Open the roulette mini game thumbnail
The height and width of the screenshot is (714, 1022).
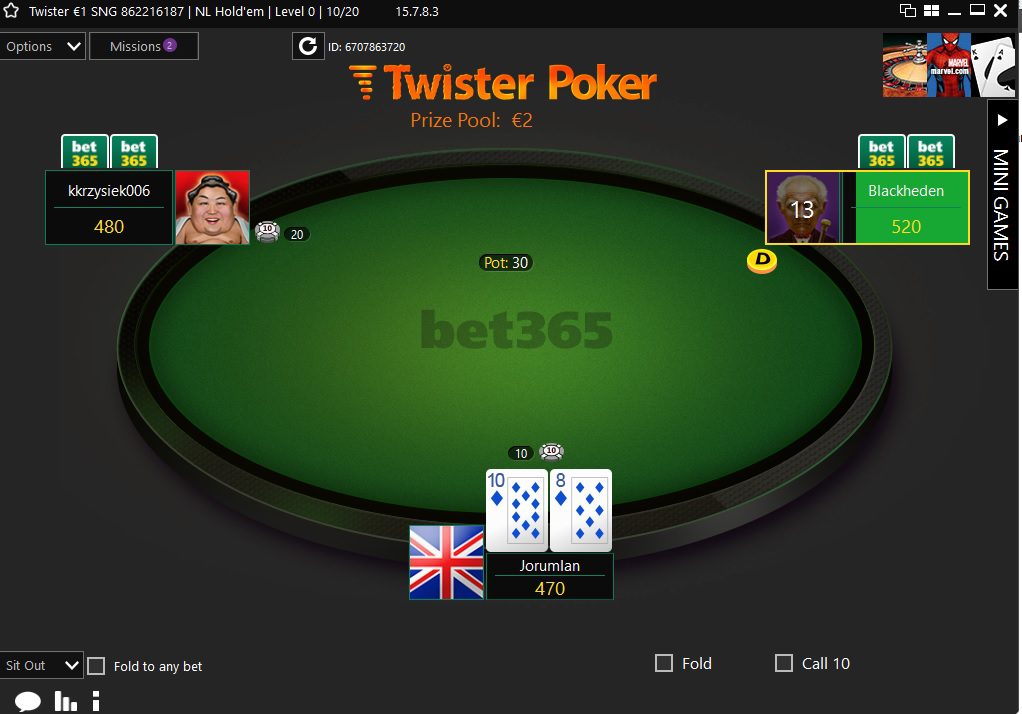[x=905, y=65]
